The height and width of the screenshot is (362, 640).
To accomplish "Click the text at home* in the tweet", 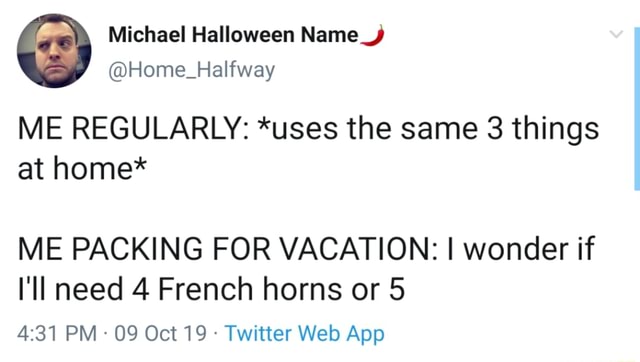I will click(x=82, y=169).
